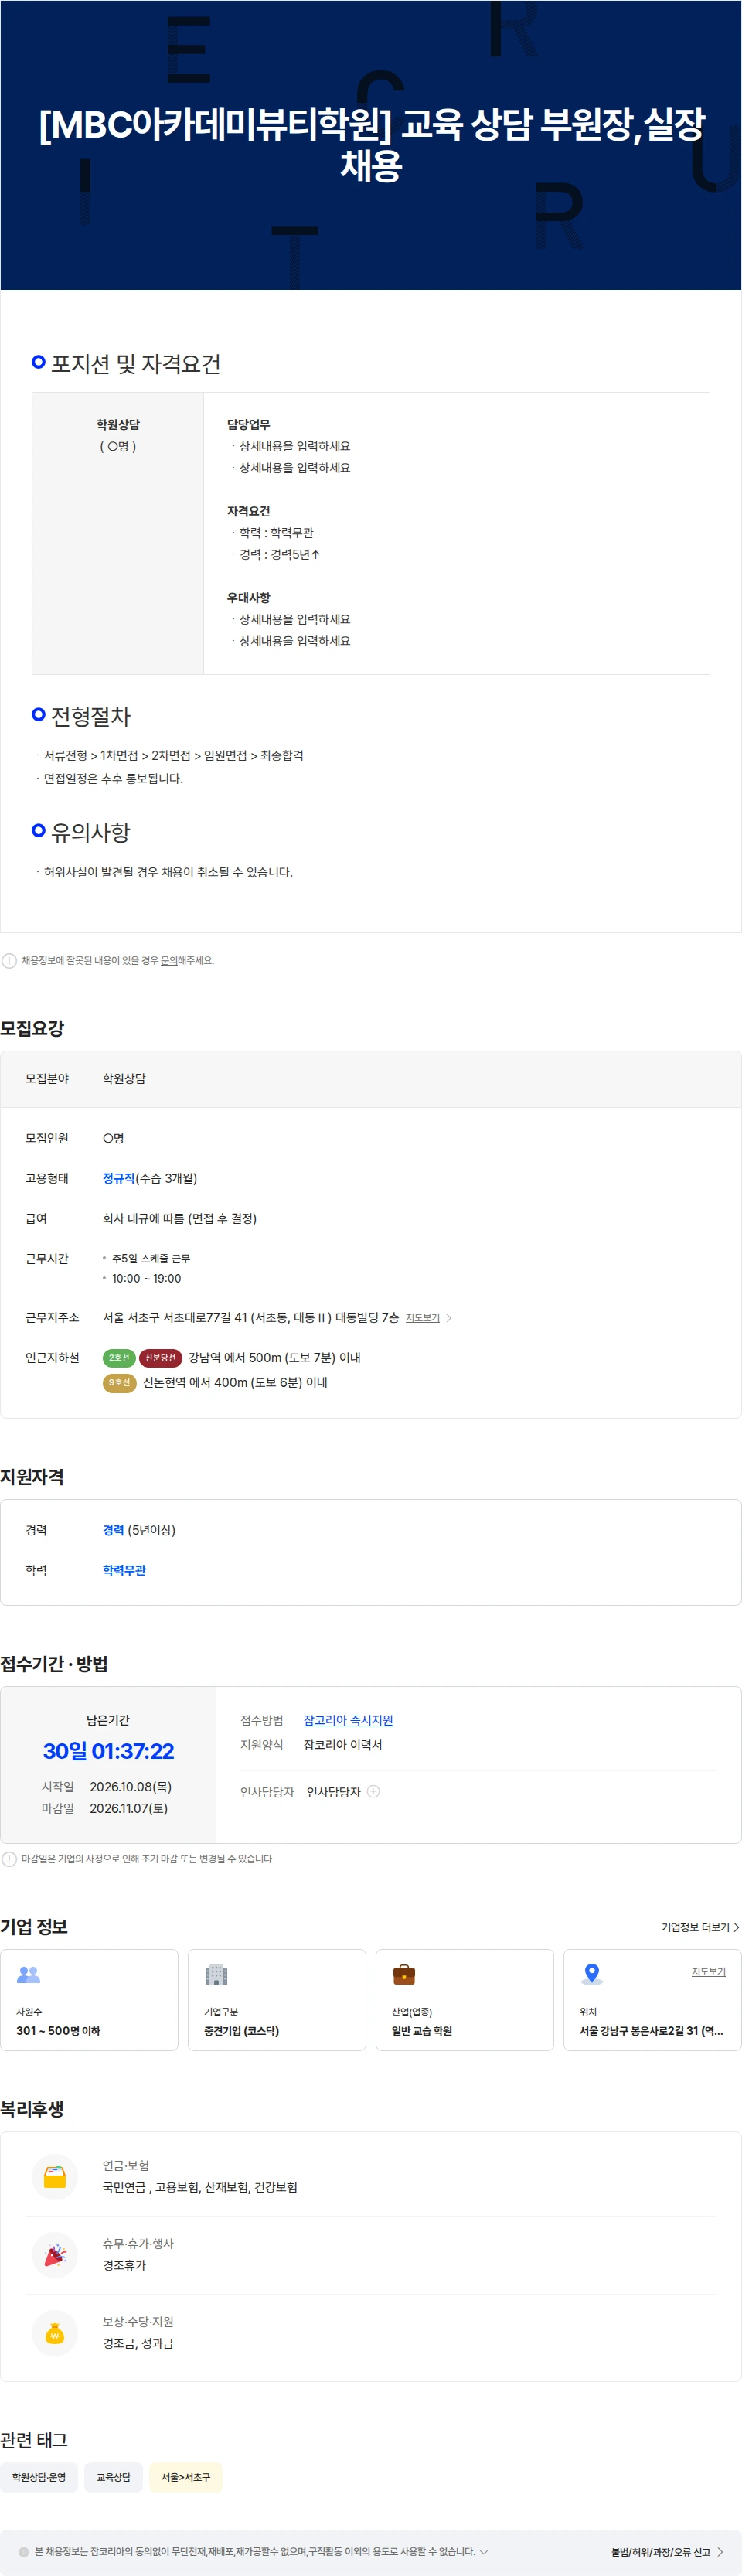Click the 2호선 subway line badge
The width and height of the screenshot is (742, 2576).
click(119, 1357)
